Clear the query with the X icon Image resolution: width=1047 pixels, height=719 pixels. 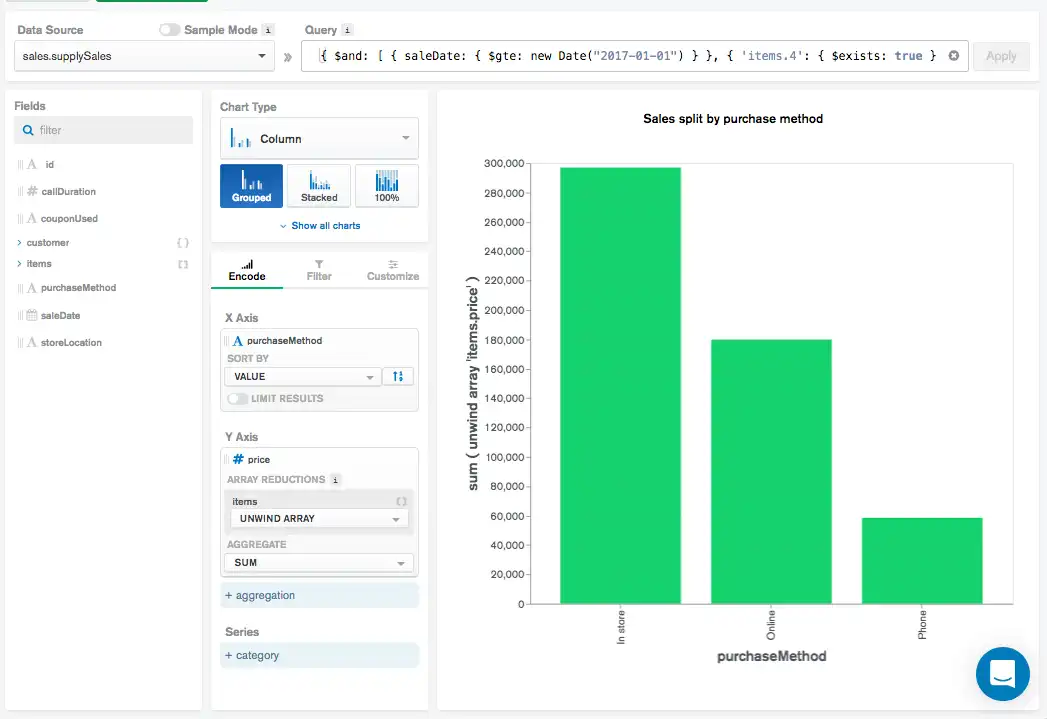[954, 56]
